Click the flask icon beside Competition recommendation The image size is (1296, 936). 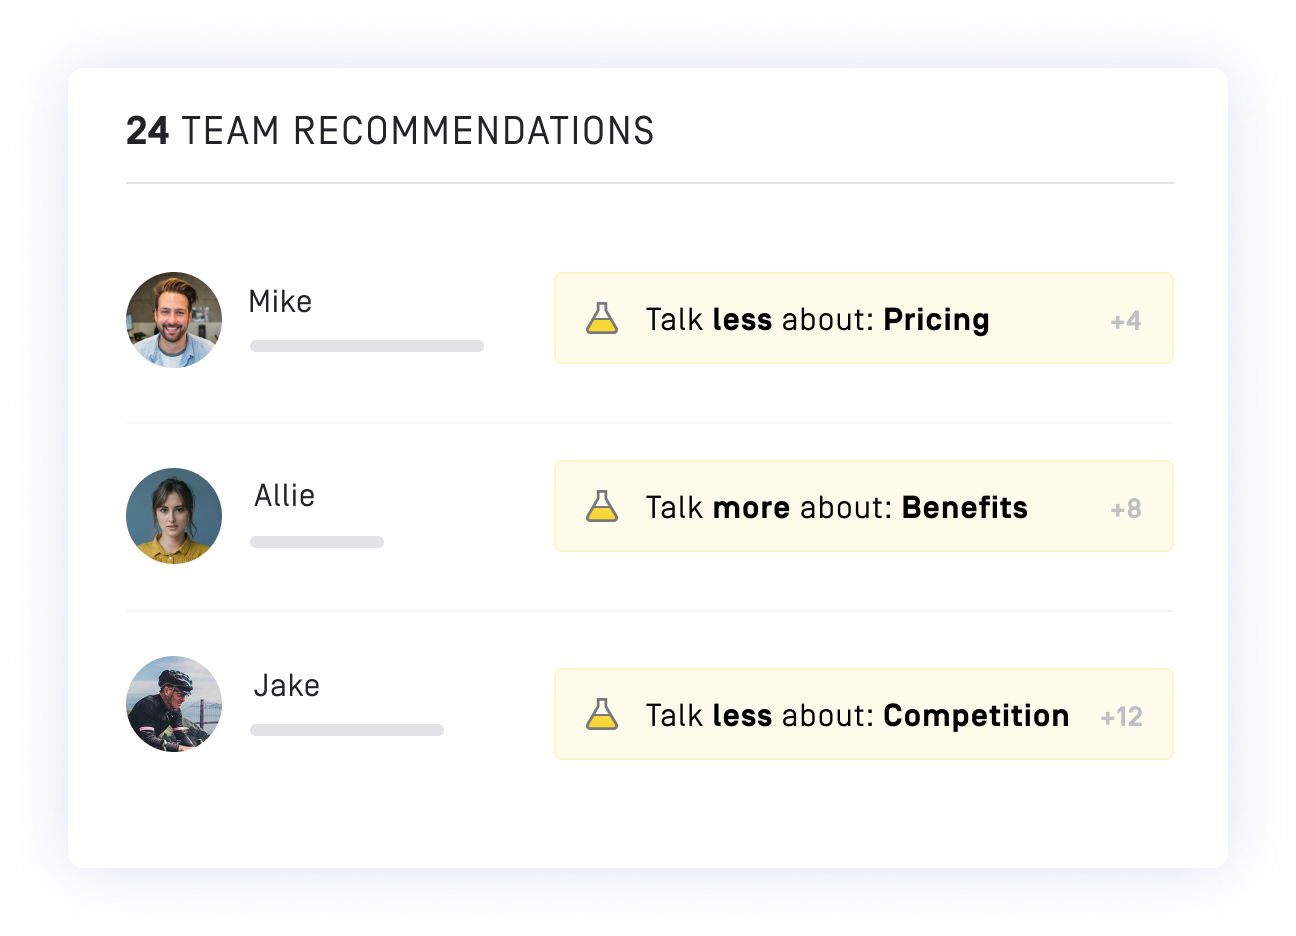tap(602, 715)
